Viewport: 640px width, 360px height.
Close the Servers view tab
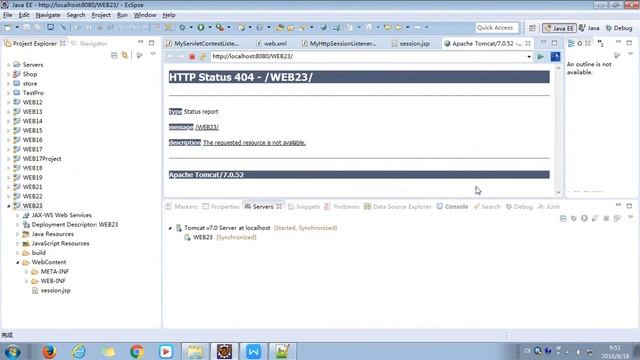coord(279,207)
